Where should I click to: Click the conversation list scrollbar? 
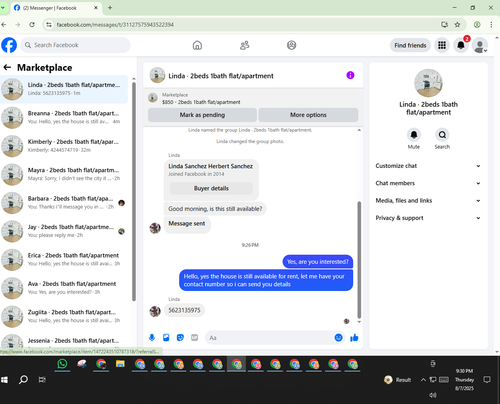[x=134, y=191]
